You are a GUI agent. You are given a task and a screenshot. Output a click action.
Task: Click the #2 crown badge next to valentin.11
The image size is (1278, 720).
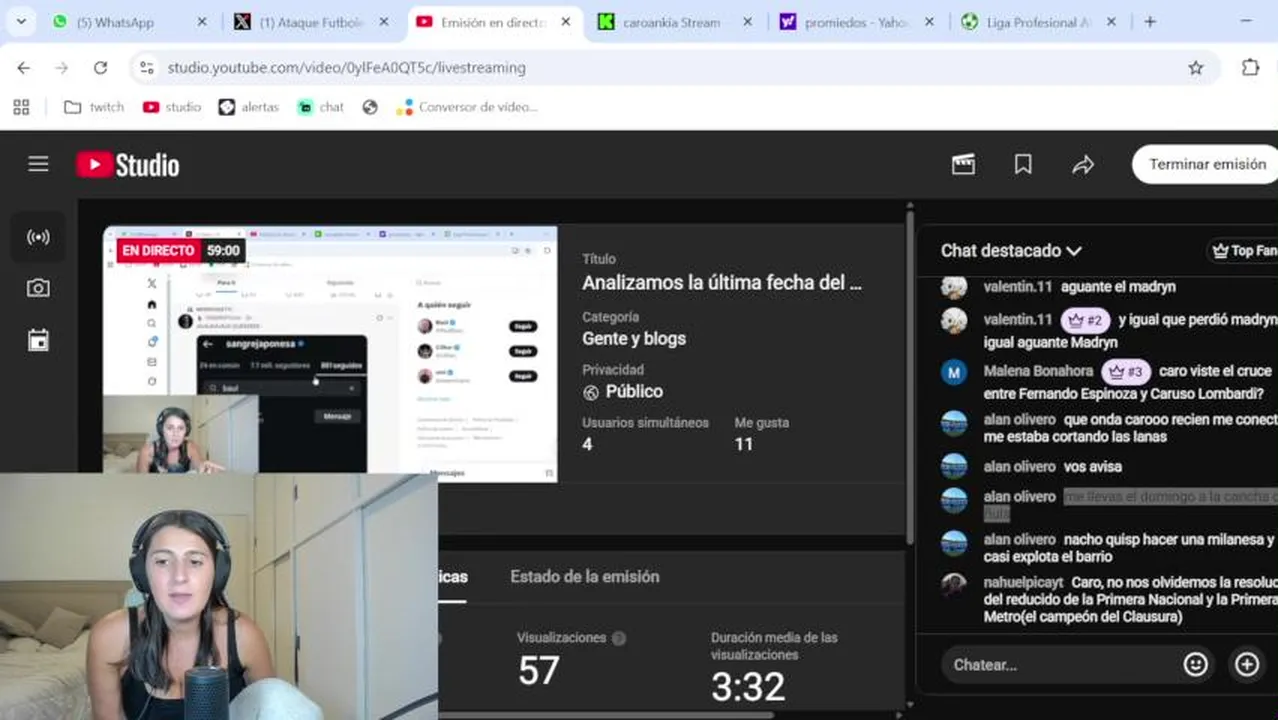tap(1085, 320)
